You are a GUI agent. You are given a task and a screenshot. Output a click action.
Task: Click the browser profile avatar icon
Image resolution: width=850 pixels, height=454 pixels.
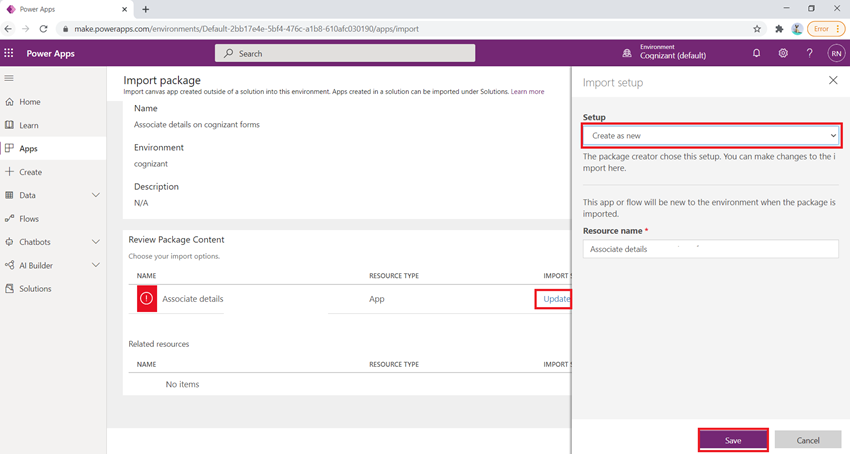pos(796,29)
